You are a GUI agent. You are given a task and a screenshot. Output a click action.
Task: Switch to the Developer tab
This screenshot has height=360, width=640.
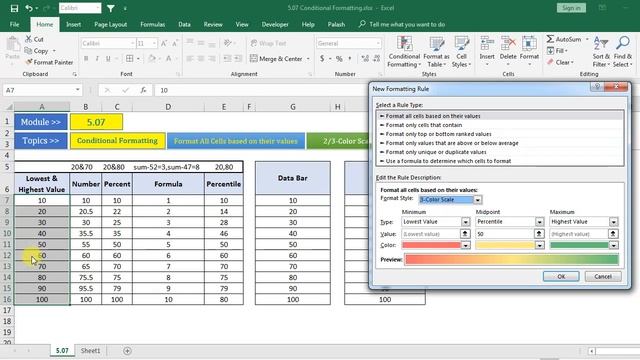click(275, 24)
